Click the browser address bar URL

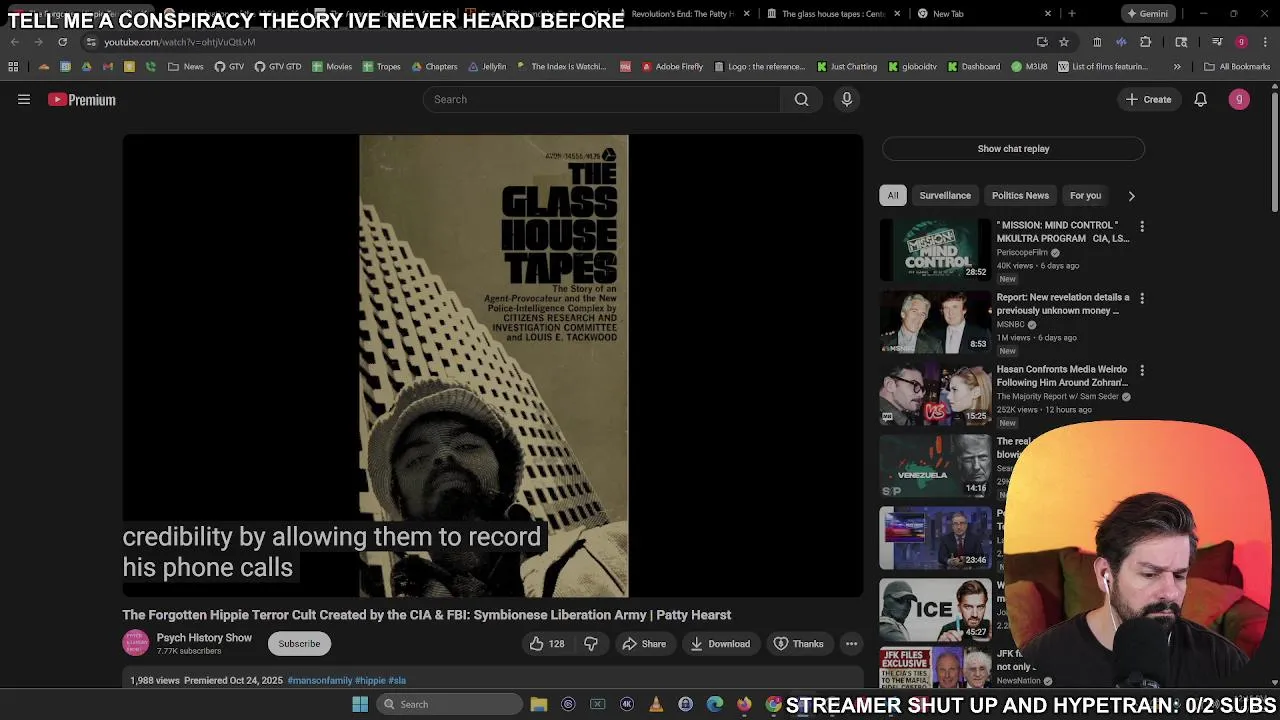point(179,42)
